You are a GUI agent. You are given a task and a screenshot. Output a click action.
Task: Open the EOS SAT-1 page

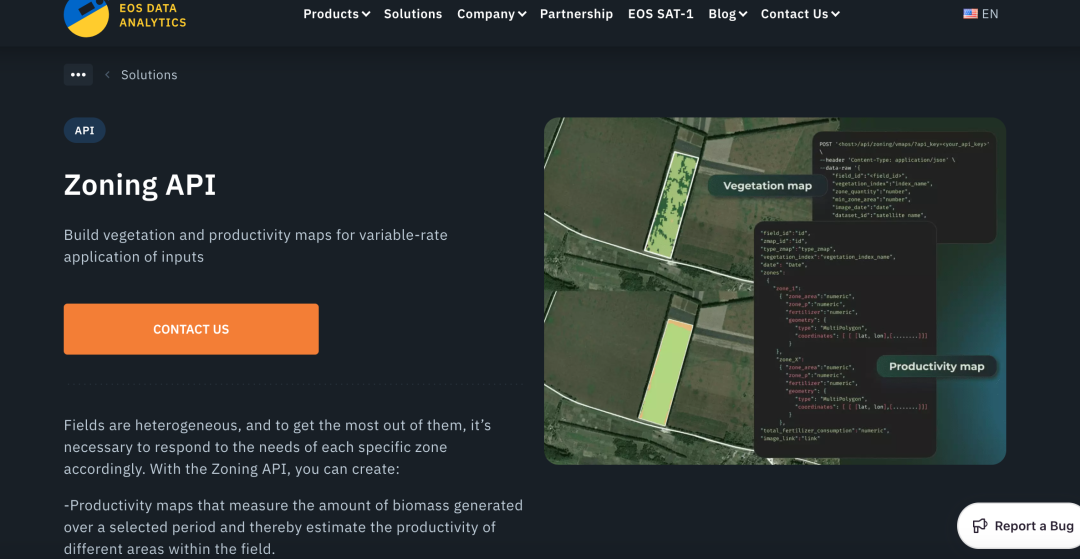pyautogui.click(x=661, y=14)
